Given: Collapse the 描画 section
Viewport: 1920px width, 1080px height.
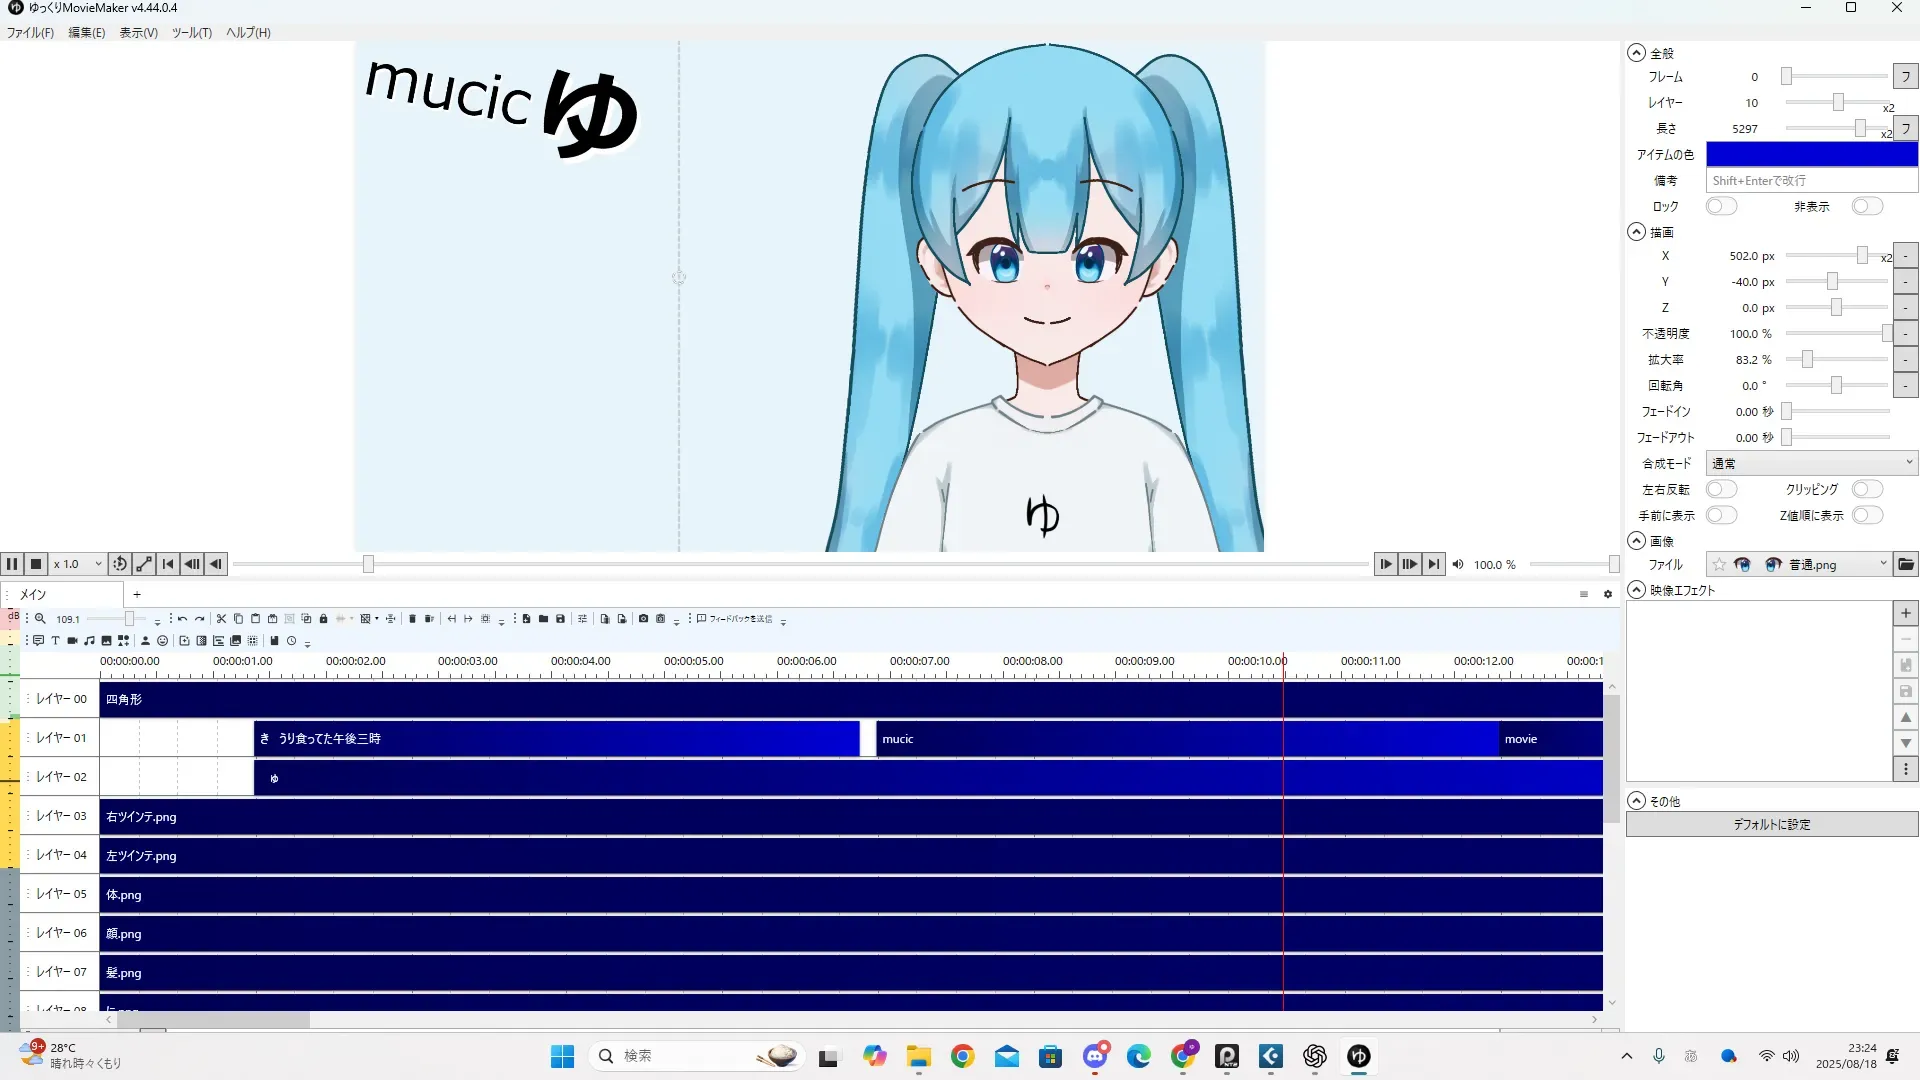Looking at the screenshot, I should pyautogui.click(x=1636, y=232).
